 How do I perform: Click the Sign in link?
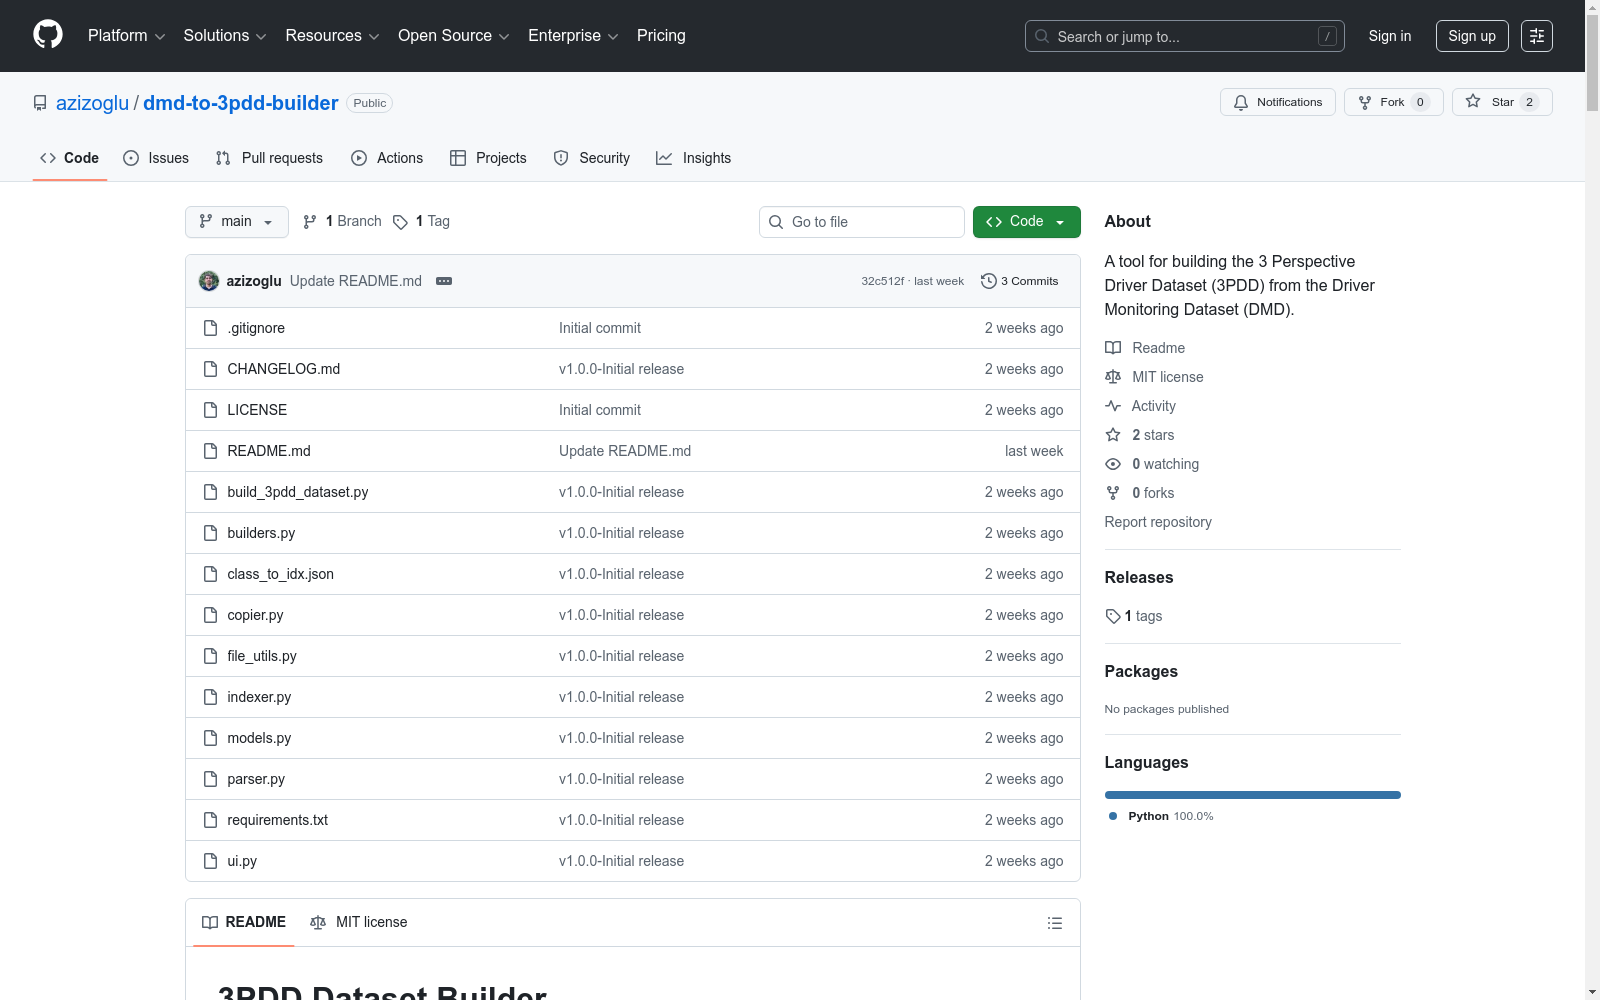1390,36
